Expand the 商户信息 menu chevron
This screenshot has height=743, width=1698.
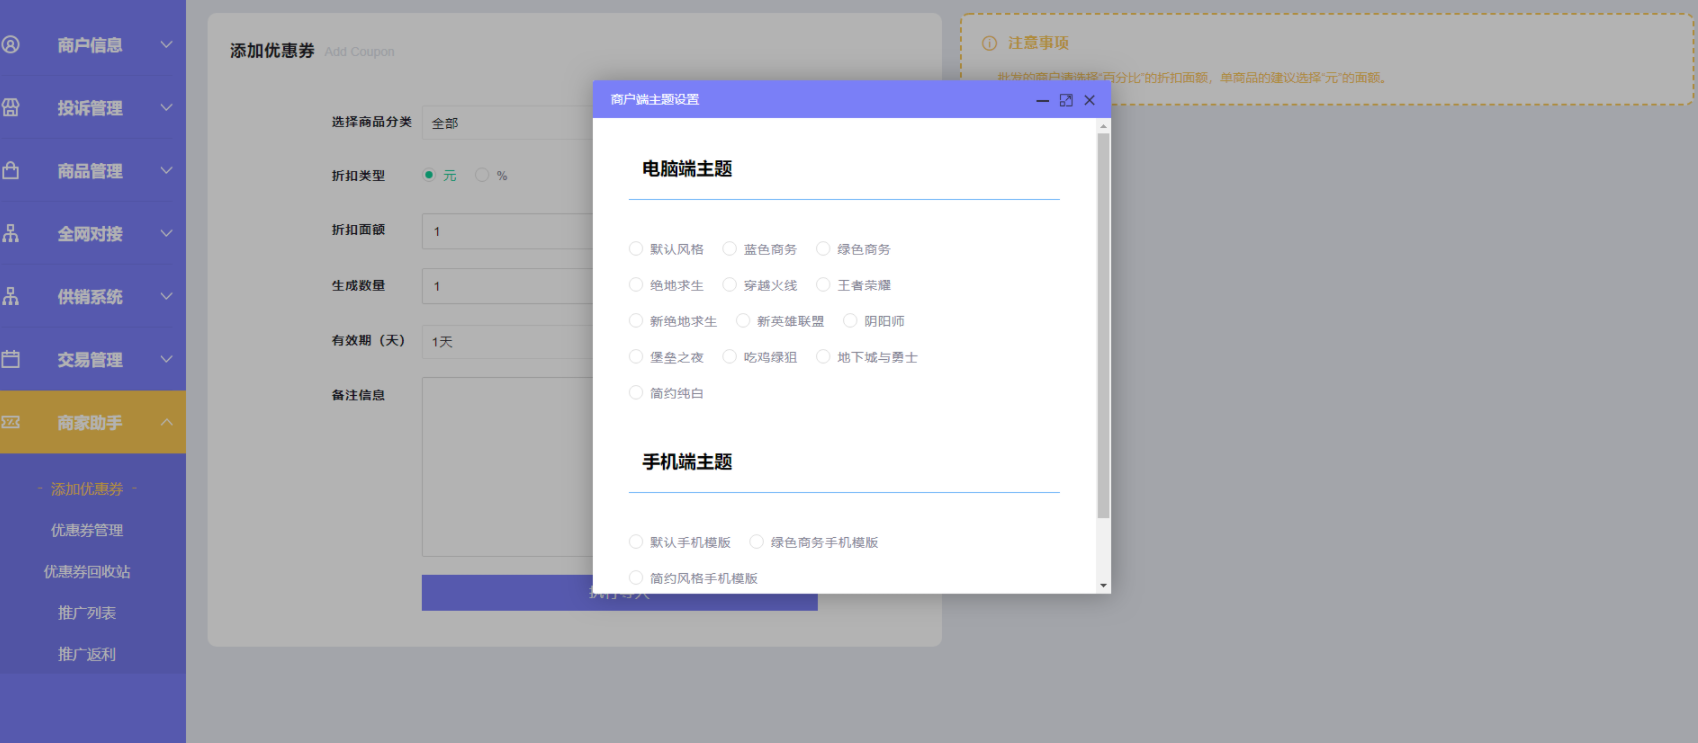[166, 45]
